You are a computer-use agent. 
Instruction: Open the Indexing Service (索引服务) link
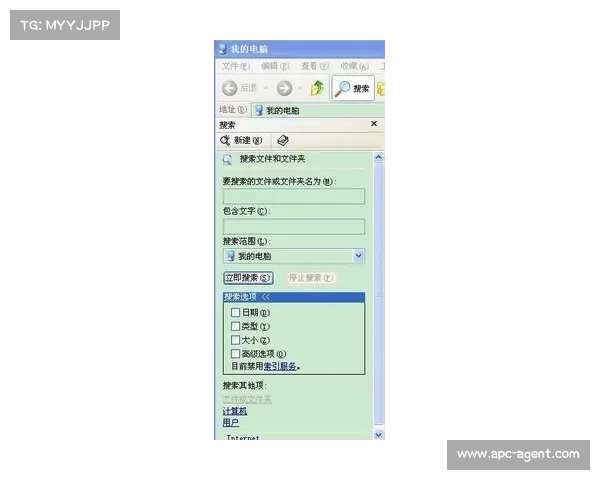280,366
